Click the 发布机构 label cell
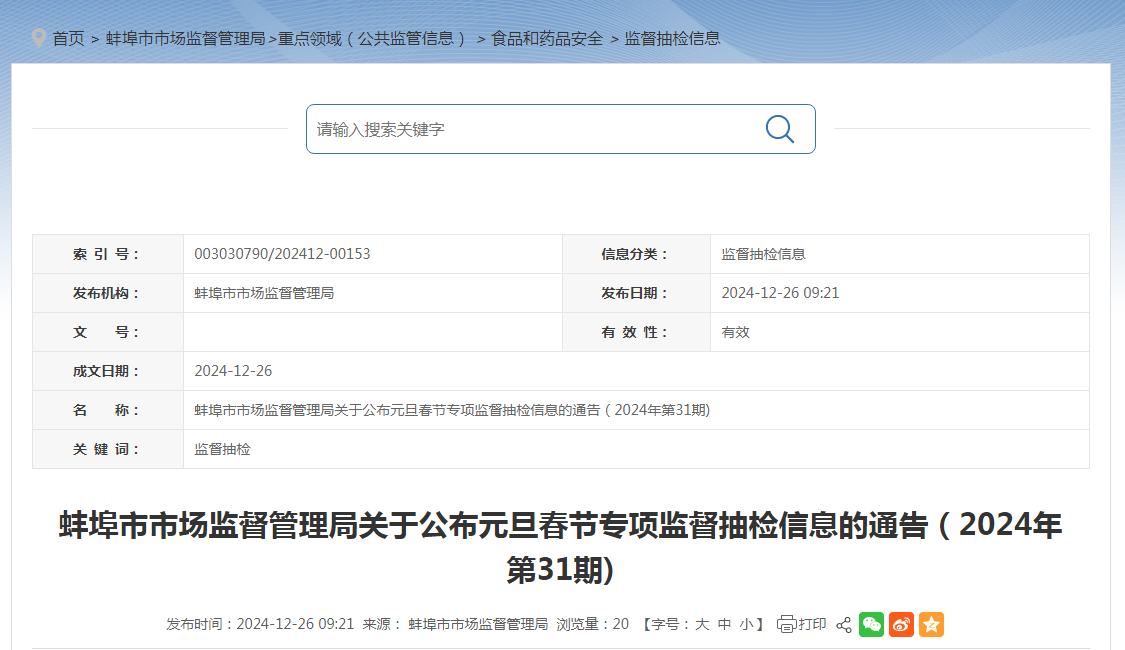The width and height of the screenshot is (1125, 650). pyautogui.click(x=108, y=293)
